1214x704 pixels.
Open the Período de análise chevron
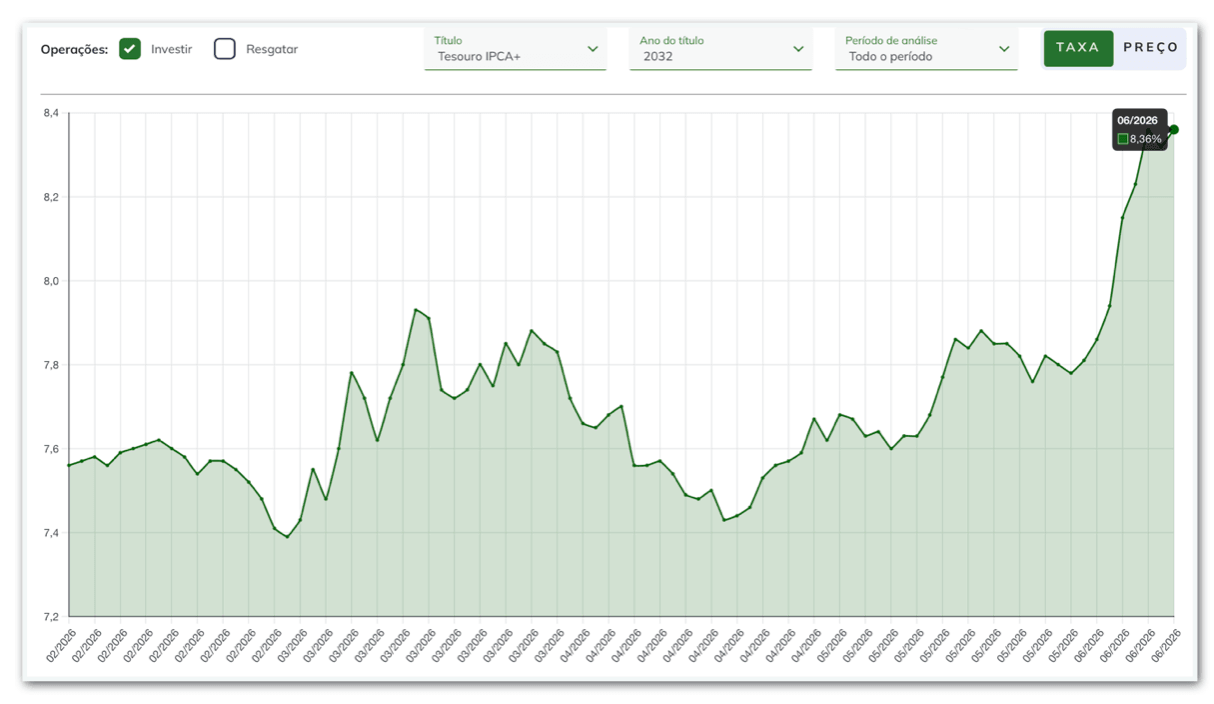[x=1004, y=49]
